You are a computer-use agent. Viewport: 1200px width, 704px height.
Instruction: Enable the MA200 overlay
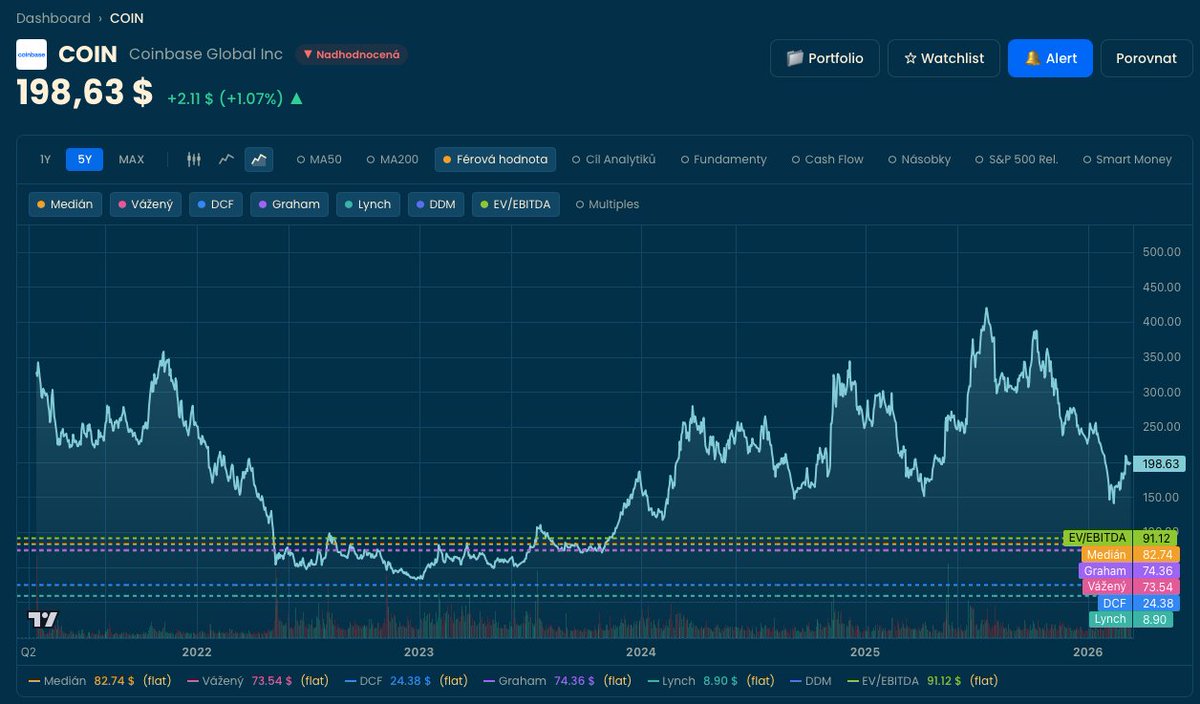click(x=390, y=159)
